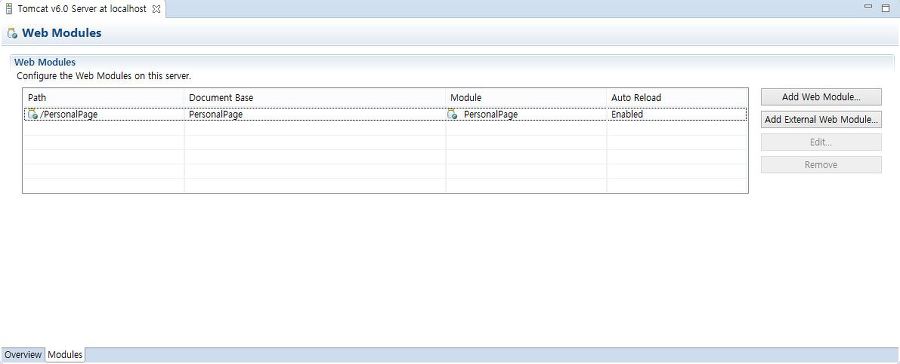Switch to the Overview tab
900x364 pixels.
(23, 355)
